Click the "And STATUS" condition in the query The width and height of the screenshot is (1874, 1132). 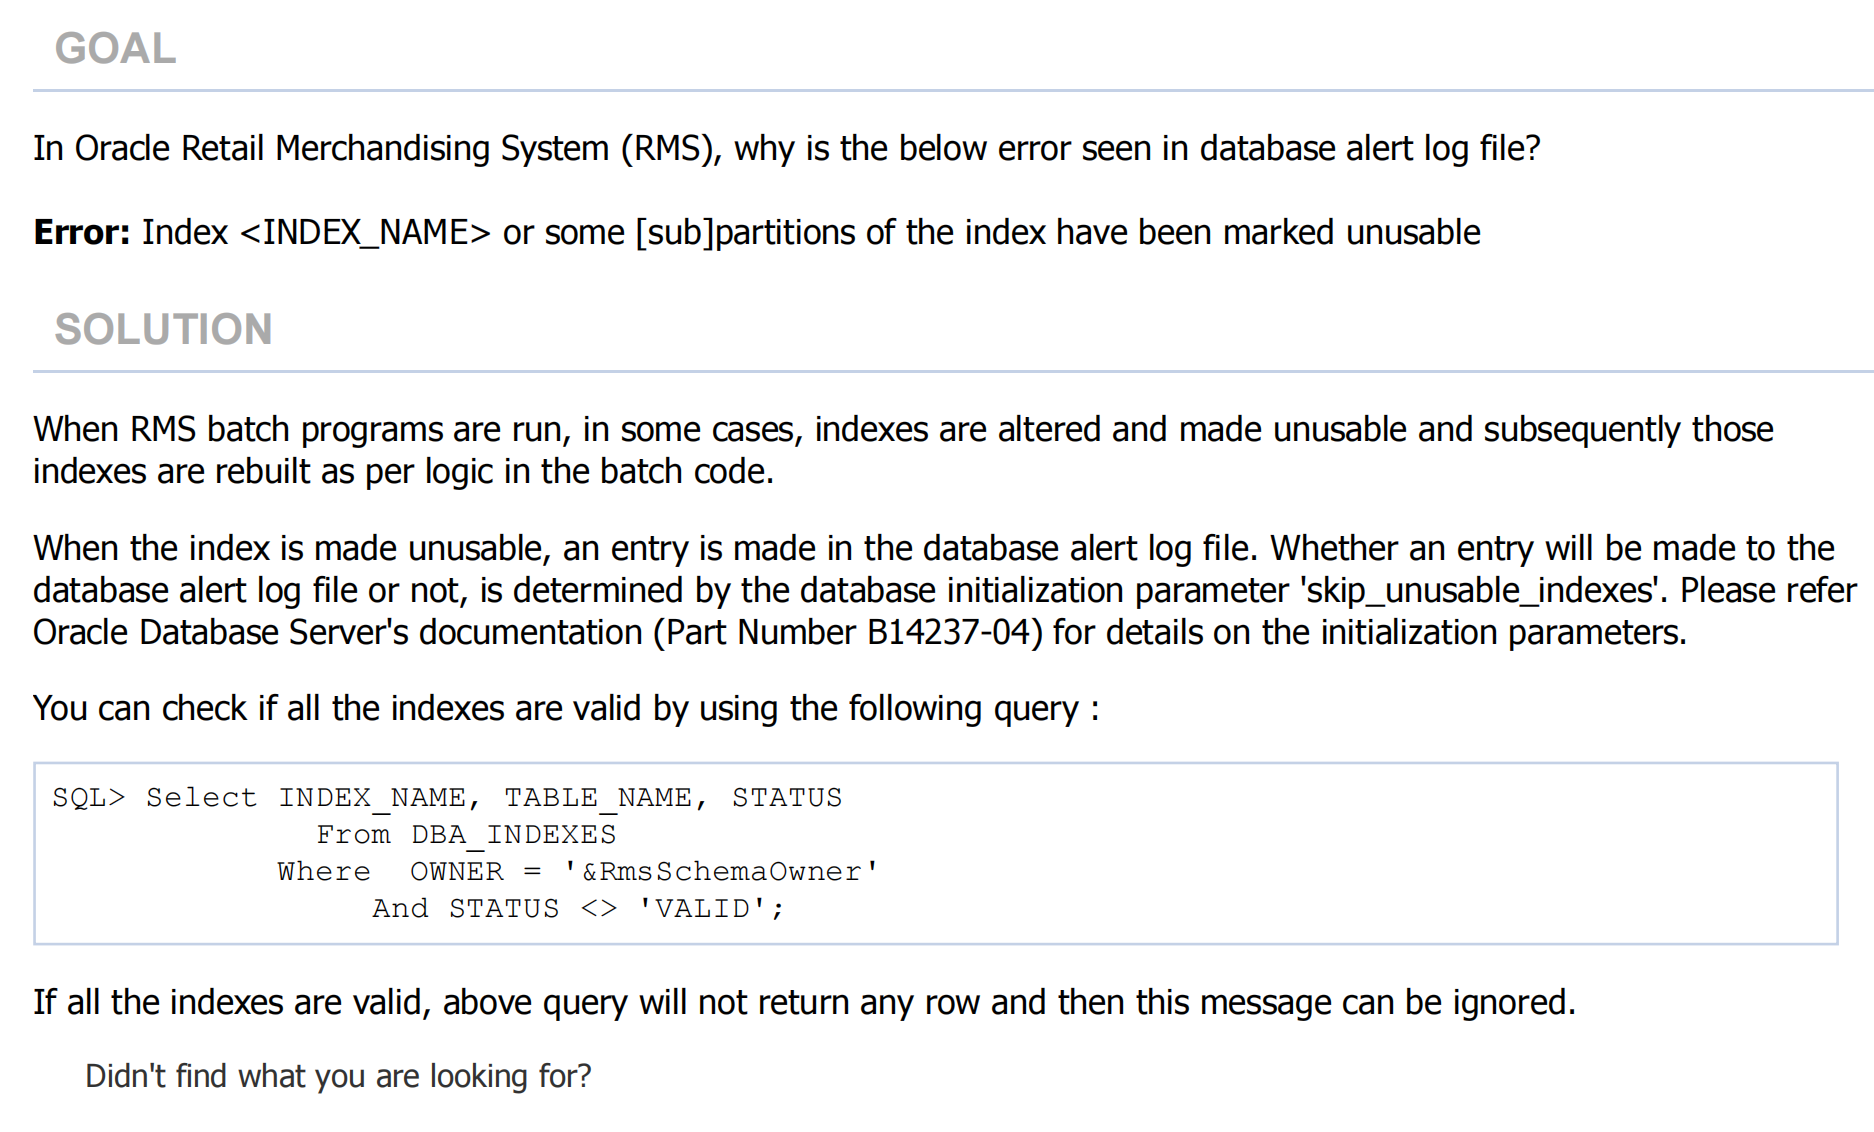(x=466, y=909)
